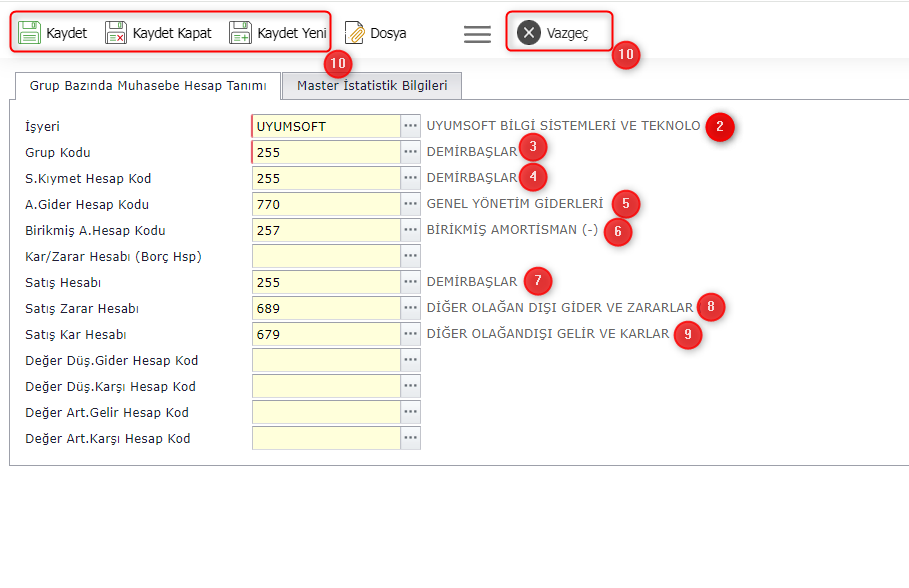Click the Kaydet Kapat save-and-close icon
This screenshot has height=588, width=909.
115,32
